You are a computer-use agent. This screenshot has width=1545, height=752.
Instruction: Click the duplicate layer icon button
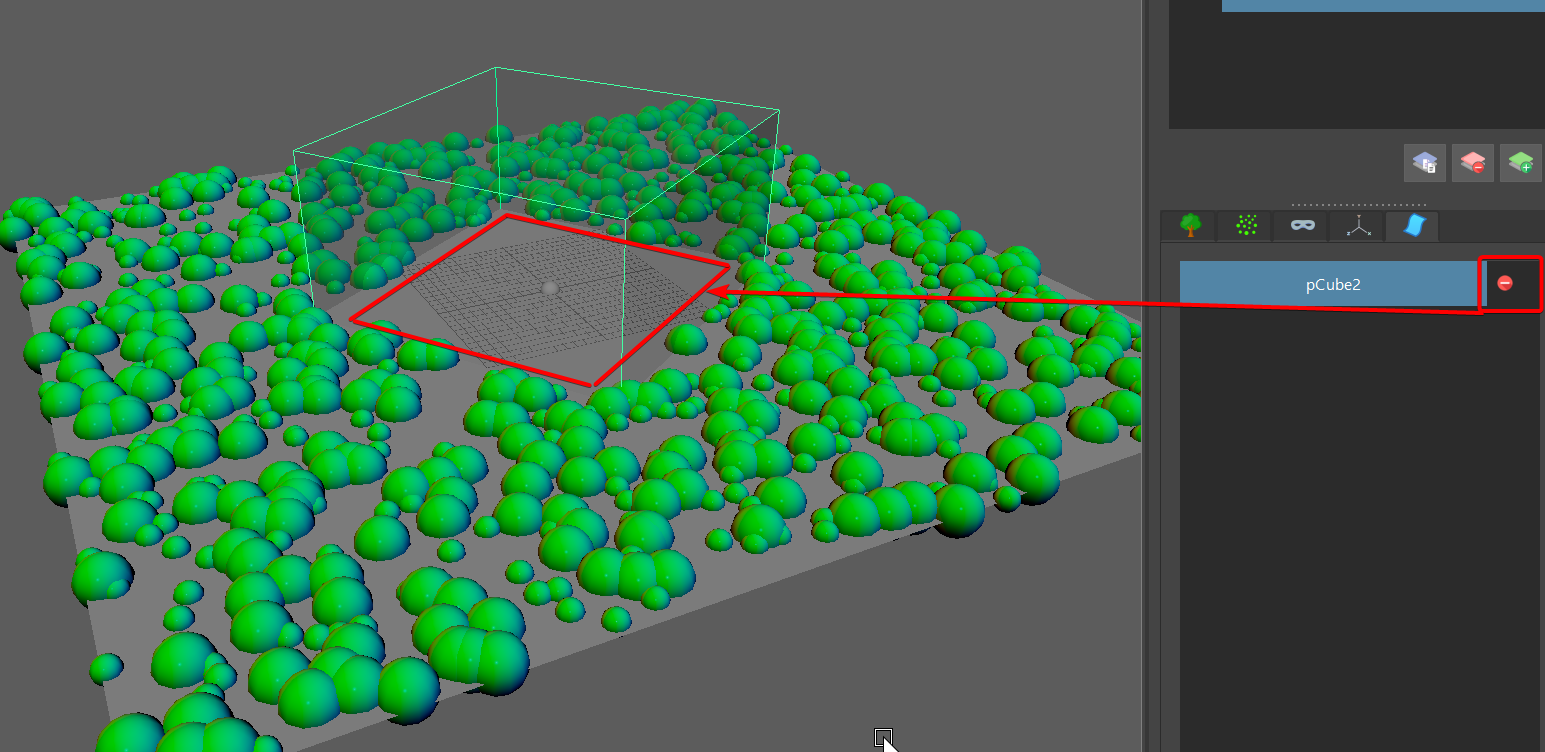click(1424, 163)
